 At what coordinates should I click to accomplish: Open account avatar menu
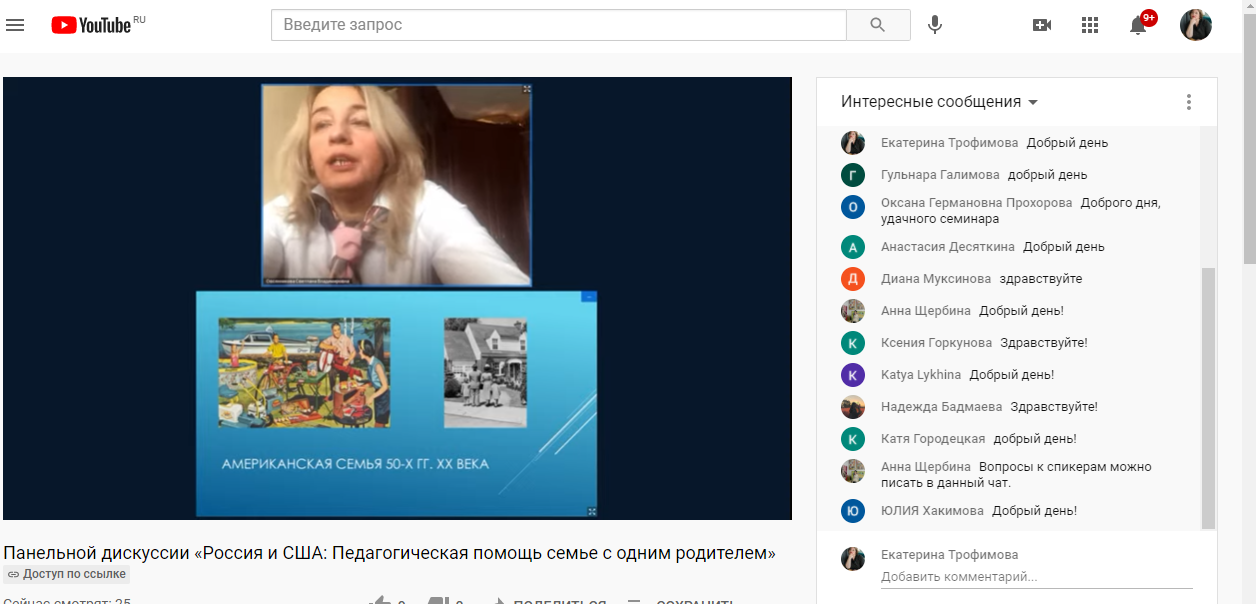point(1196,25)
